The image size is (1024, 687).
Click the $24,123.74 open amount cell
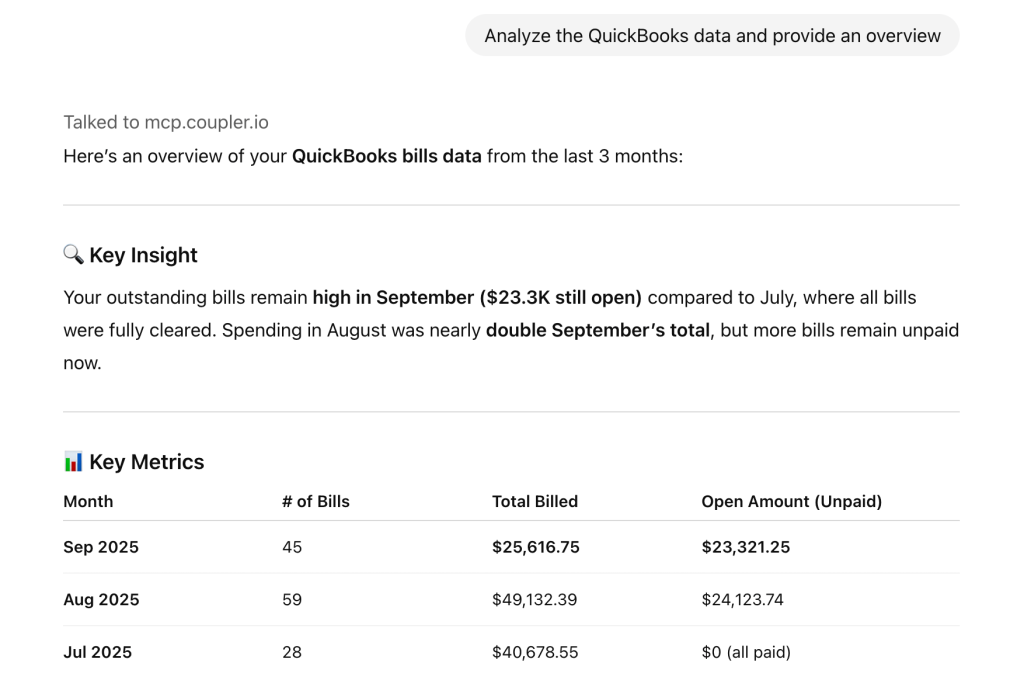[x=742, y=600]
